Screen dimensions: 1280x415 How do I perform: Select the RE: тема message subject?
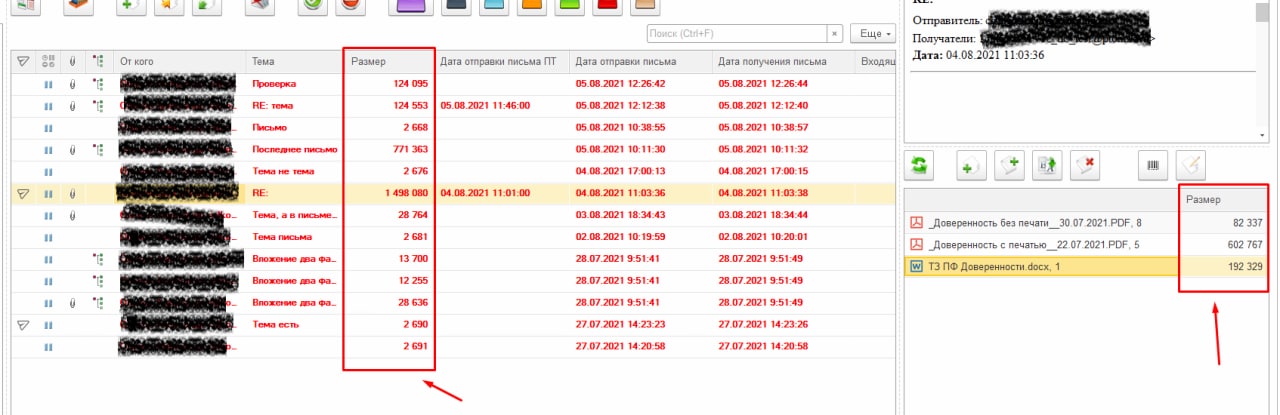pyautogui.click(x=275, y=106)
